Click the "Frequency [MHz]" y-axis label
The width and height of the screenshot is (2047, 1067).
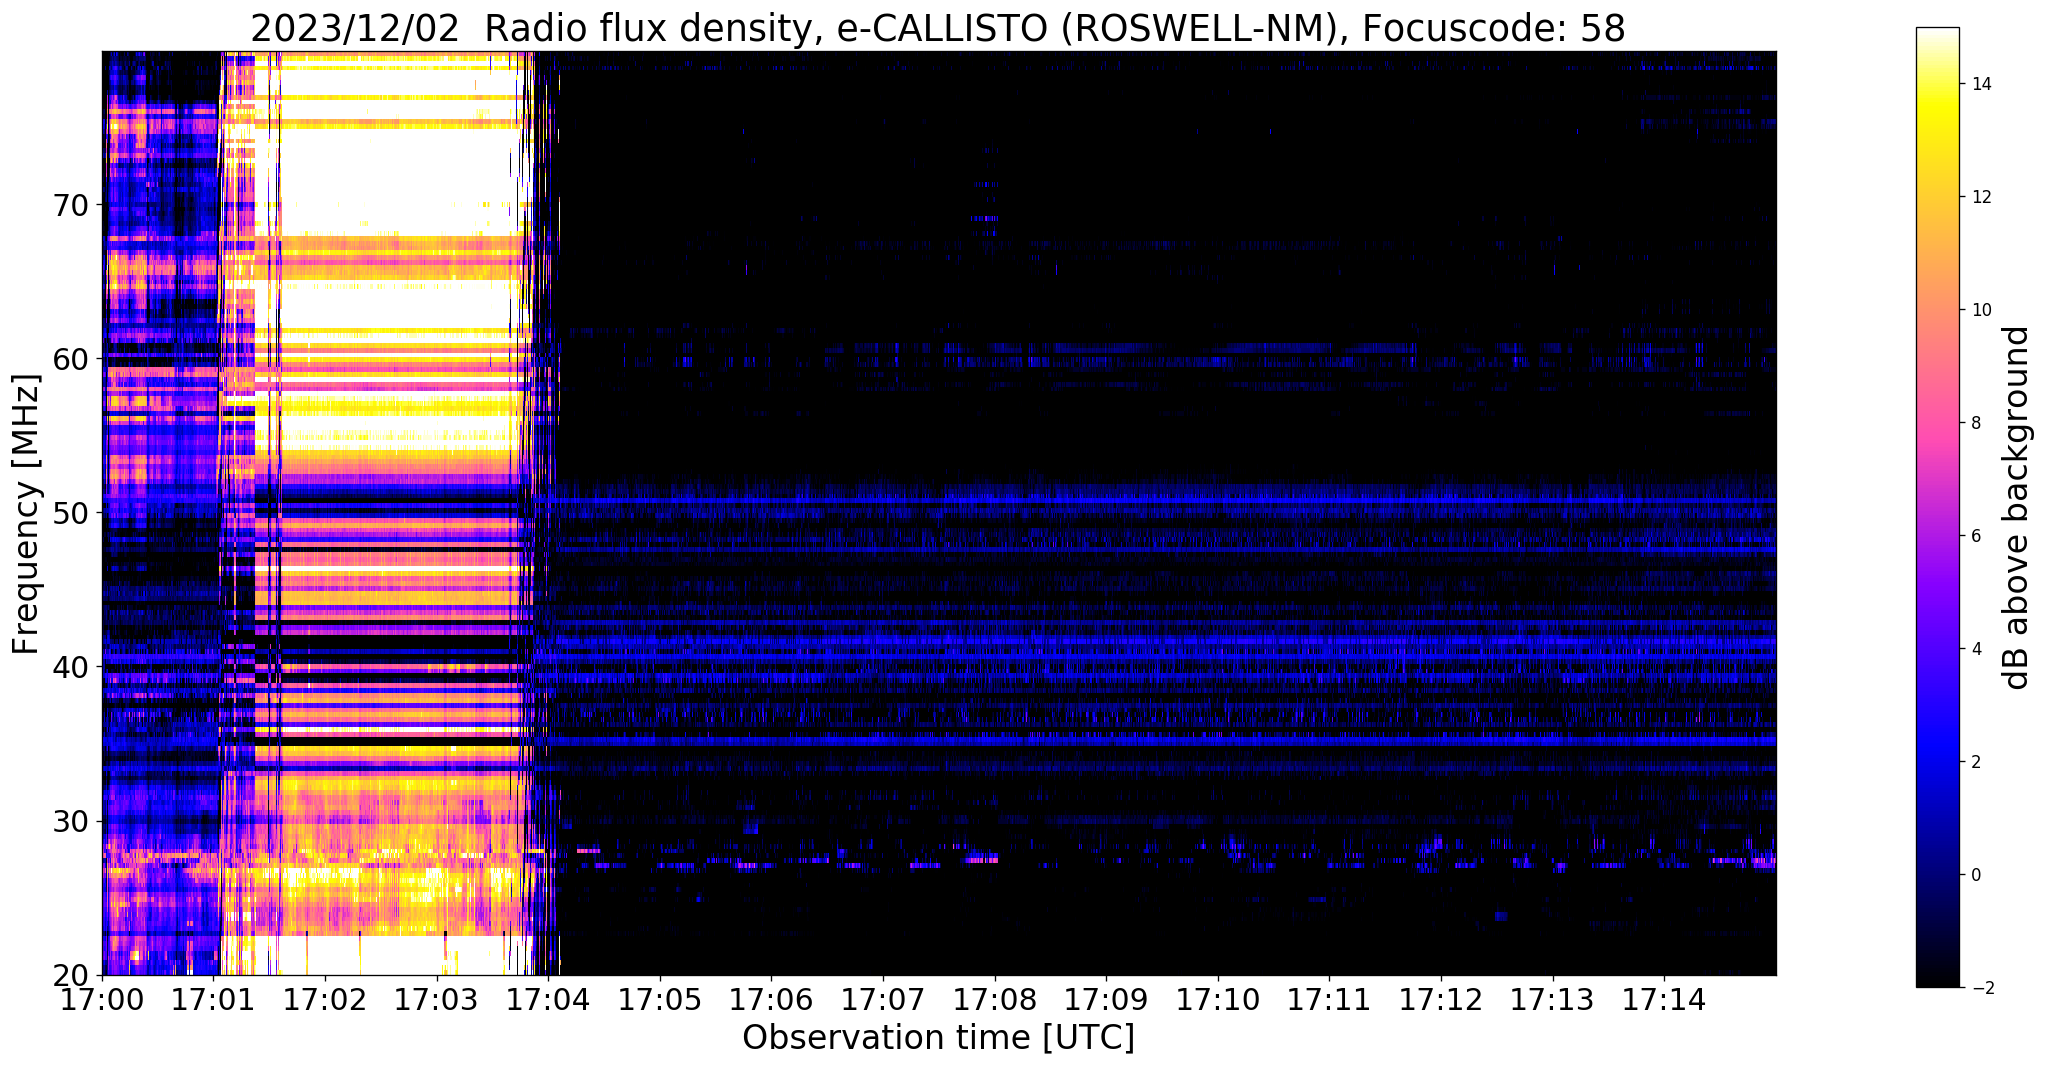[26, 514]
